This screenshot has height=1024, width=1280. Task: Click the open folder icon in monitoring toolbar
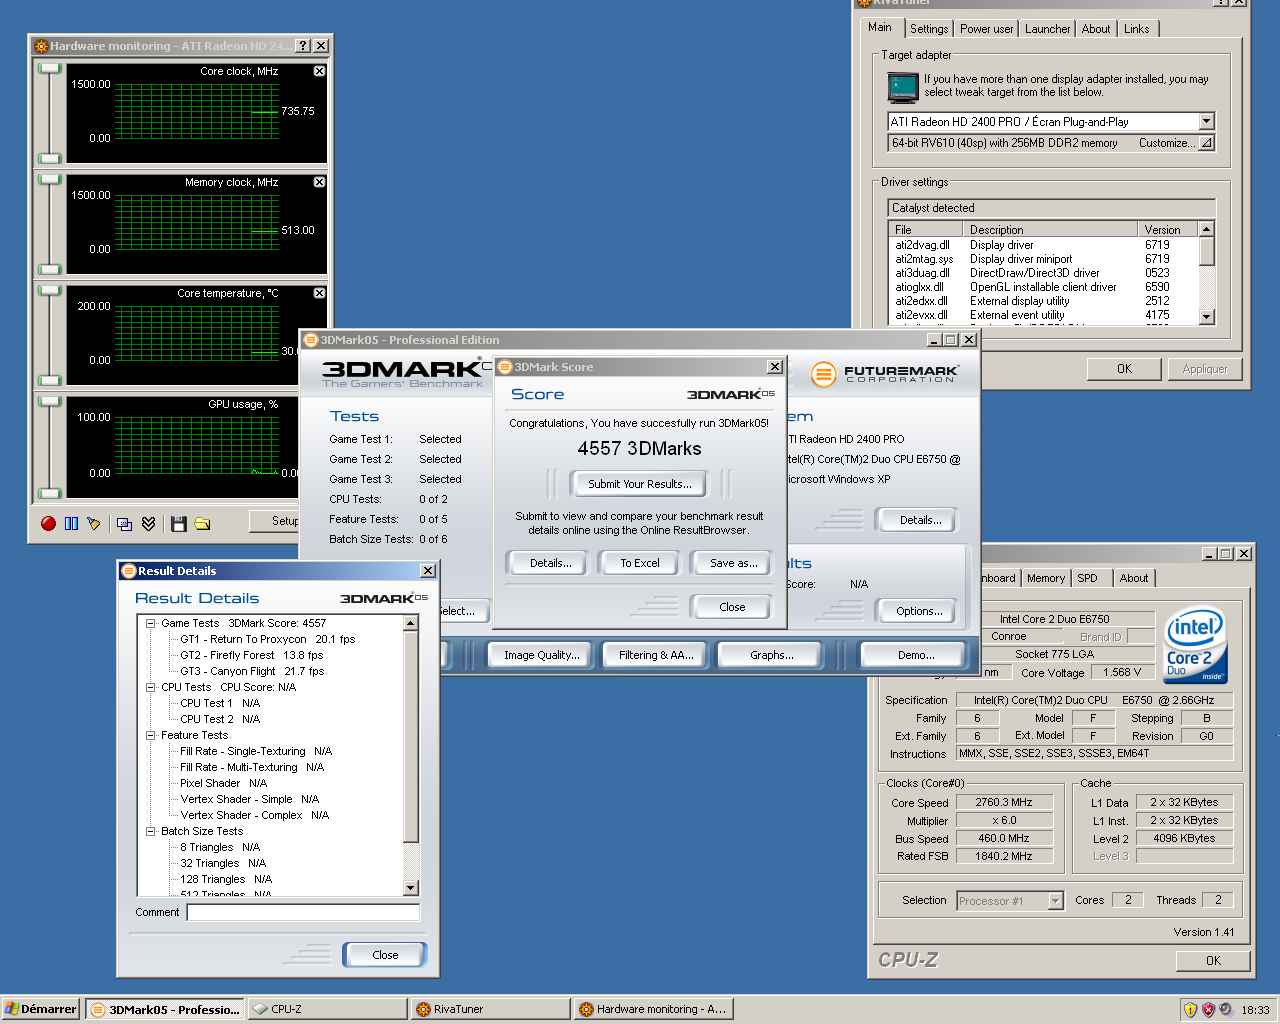(202, 523)
